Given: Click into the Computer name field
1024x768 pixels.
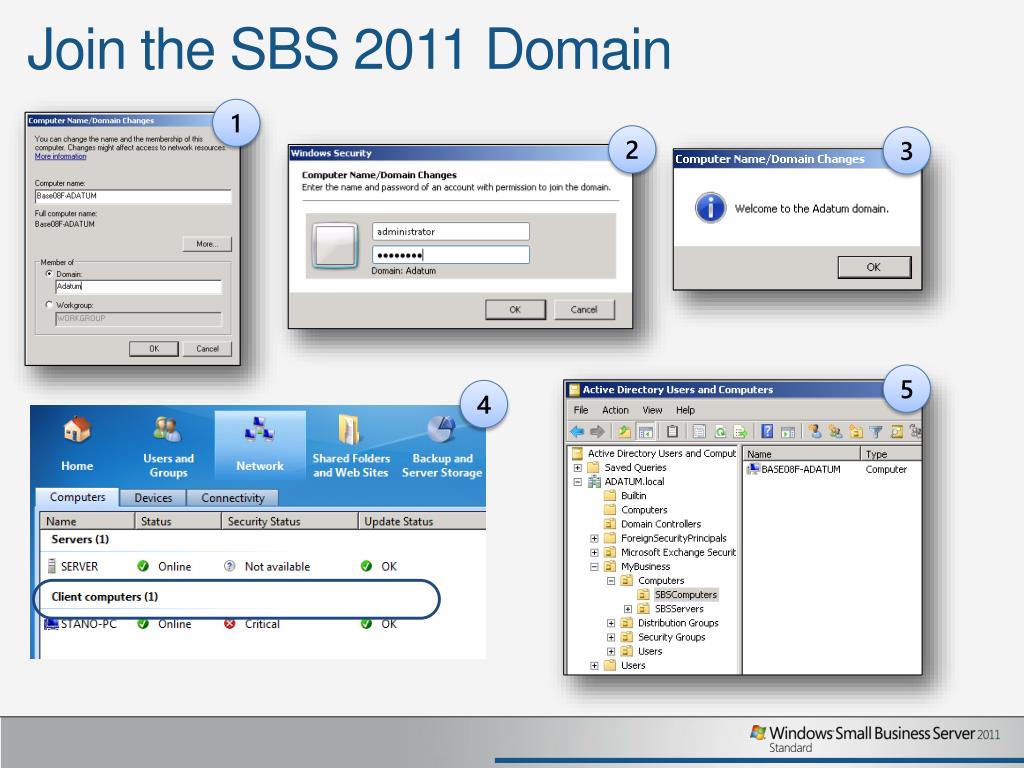Looking at the screenshot, I should coord(133,196).
